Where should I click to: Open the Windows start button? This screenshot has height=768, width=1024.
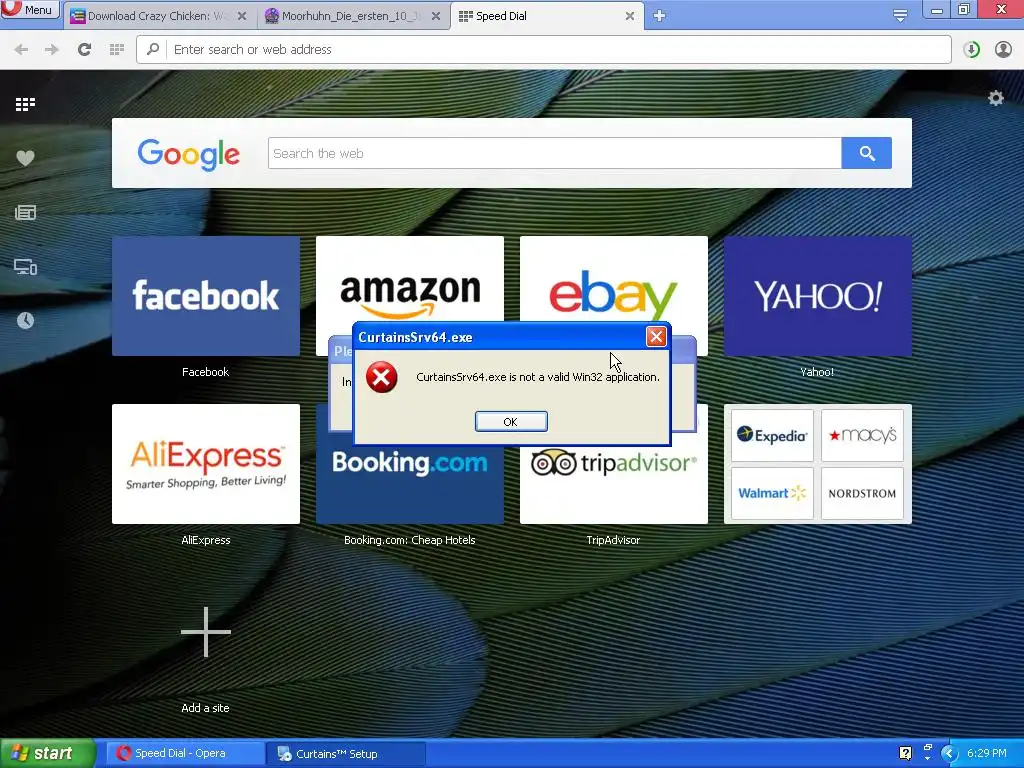click(46, 754)
